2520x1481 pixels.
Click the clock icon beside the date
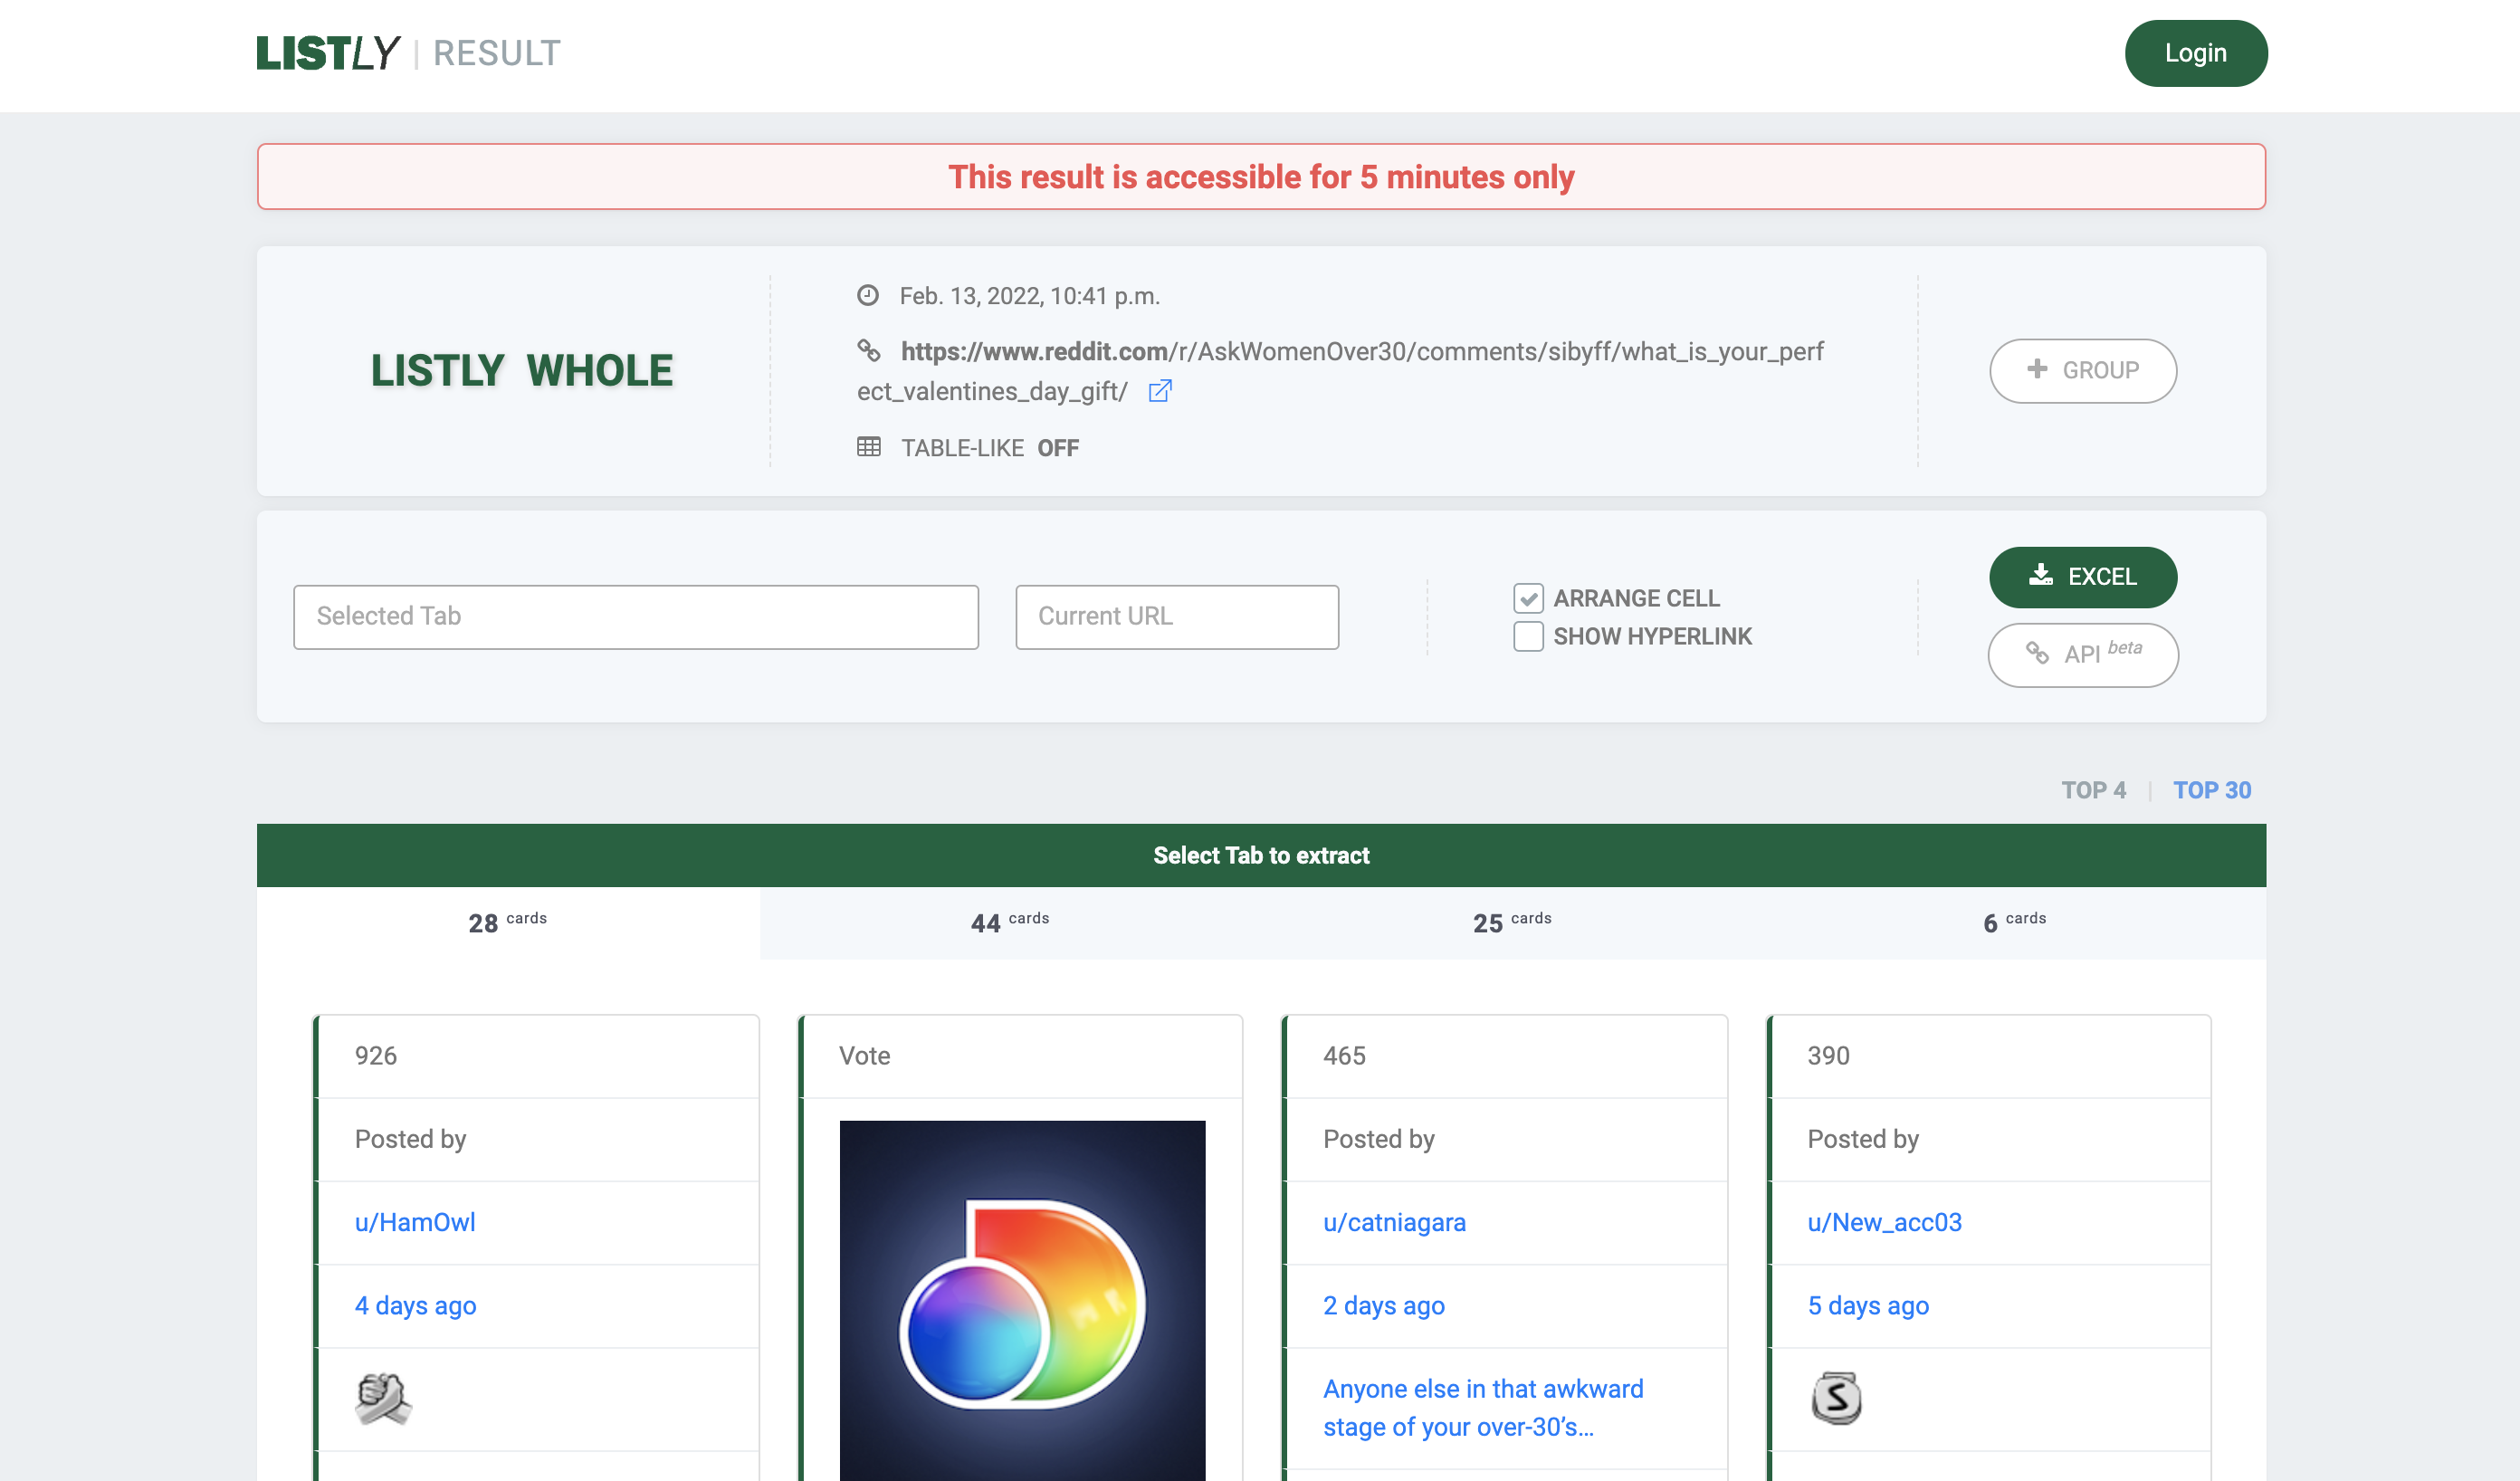869,295
